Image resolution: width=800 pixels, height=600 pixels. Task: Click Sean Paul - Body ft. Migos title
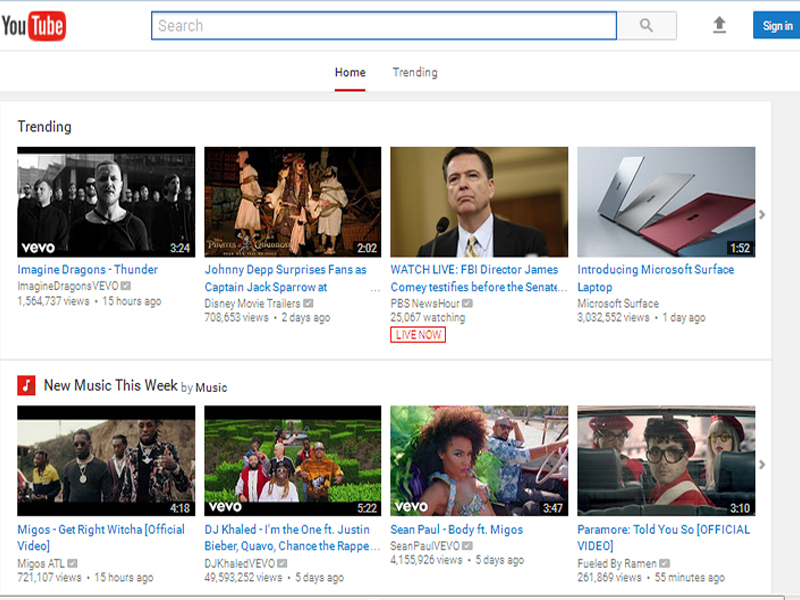(x=457, y=530)
